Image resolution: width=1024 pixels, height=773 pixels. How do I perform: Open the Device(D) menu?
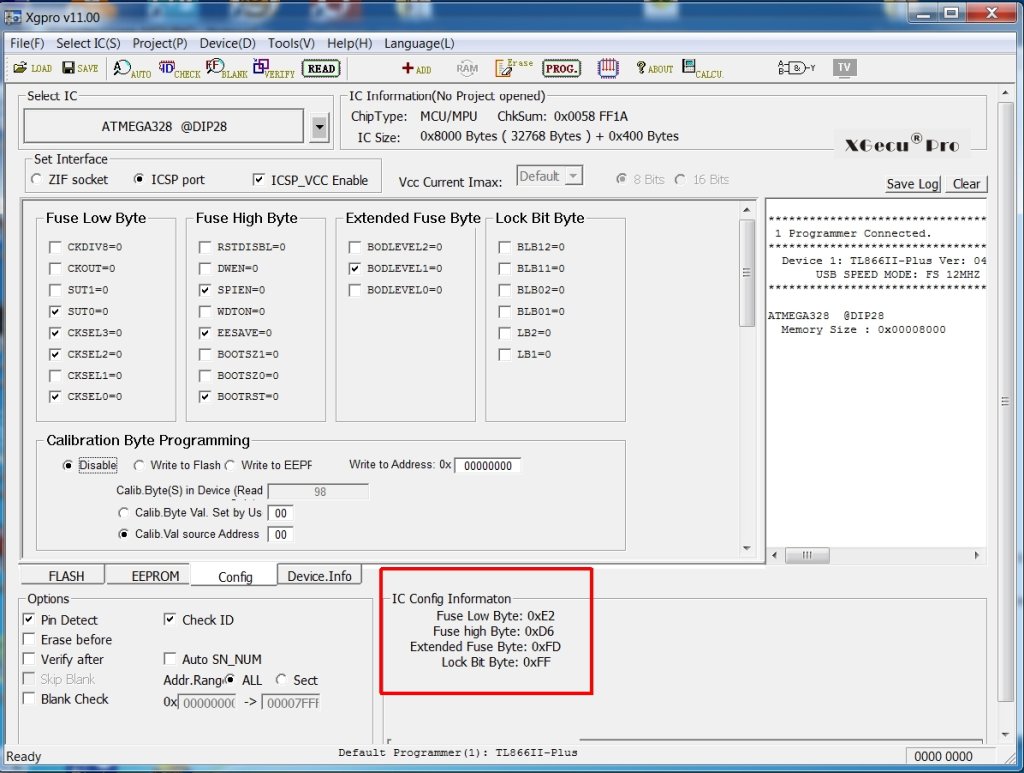(227, 43)
